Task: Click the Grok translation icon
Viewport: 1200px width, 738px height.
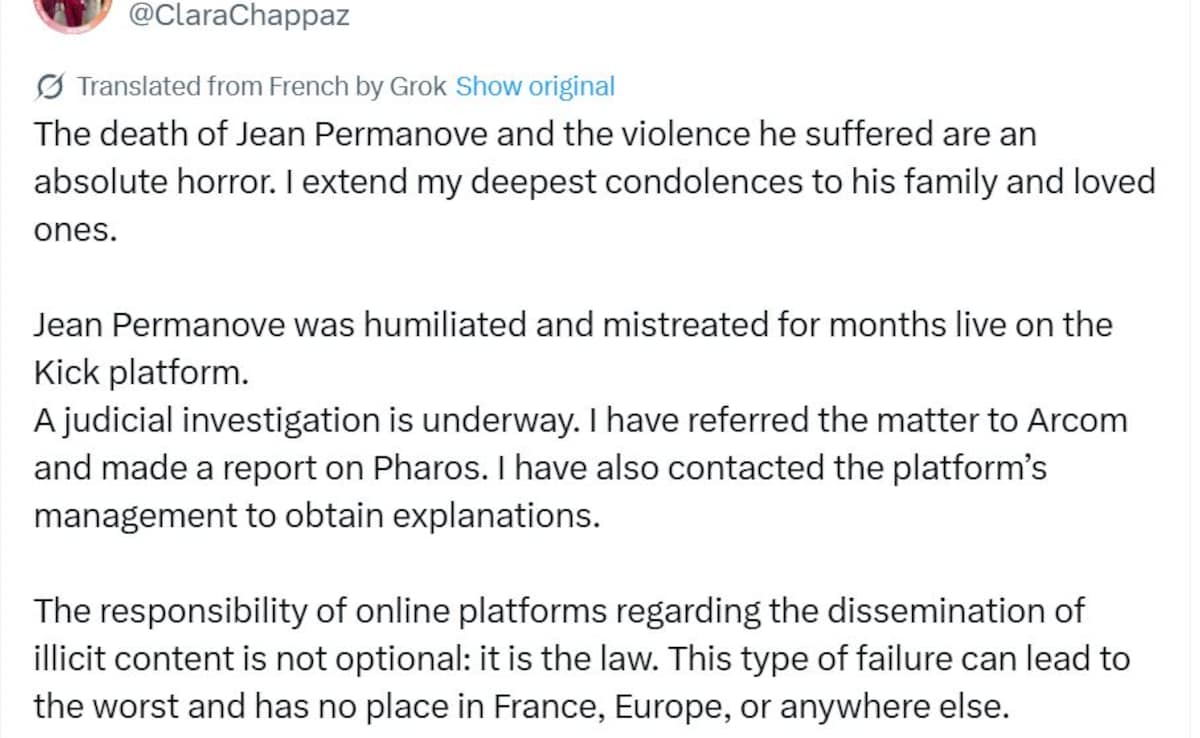Action: click(x=50, y=87)
